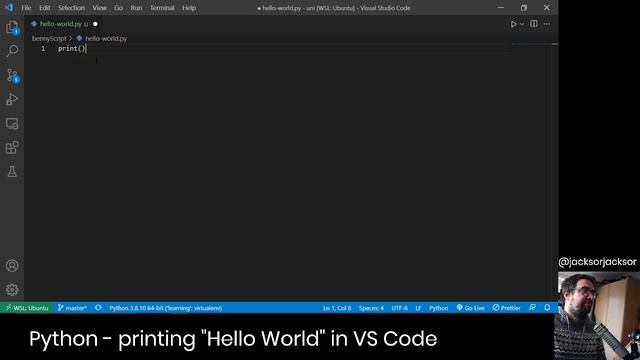Viewport: 640px width, 360px height.
Task: Select Python 3.8.10 interpreter in status bar
Action: point(165,308)
